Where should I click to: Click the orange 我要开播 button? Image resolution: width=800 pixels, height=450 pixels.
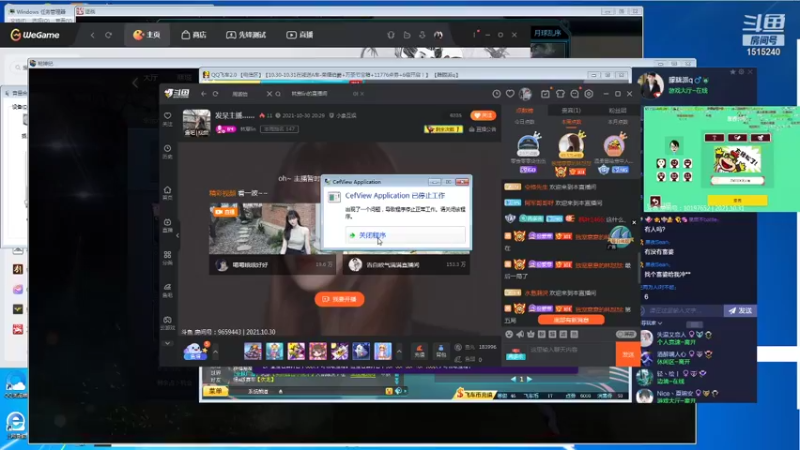click(x=339, y=299)
